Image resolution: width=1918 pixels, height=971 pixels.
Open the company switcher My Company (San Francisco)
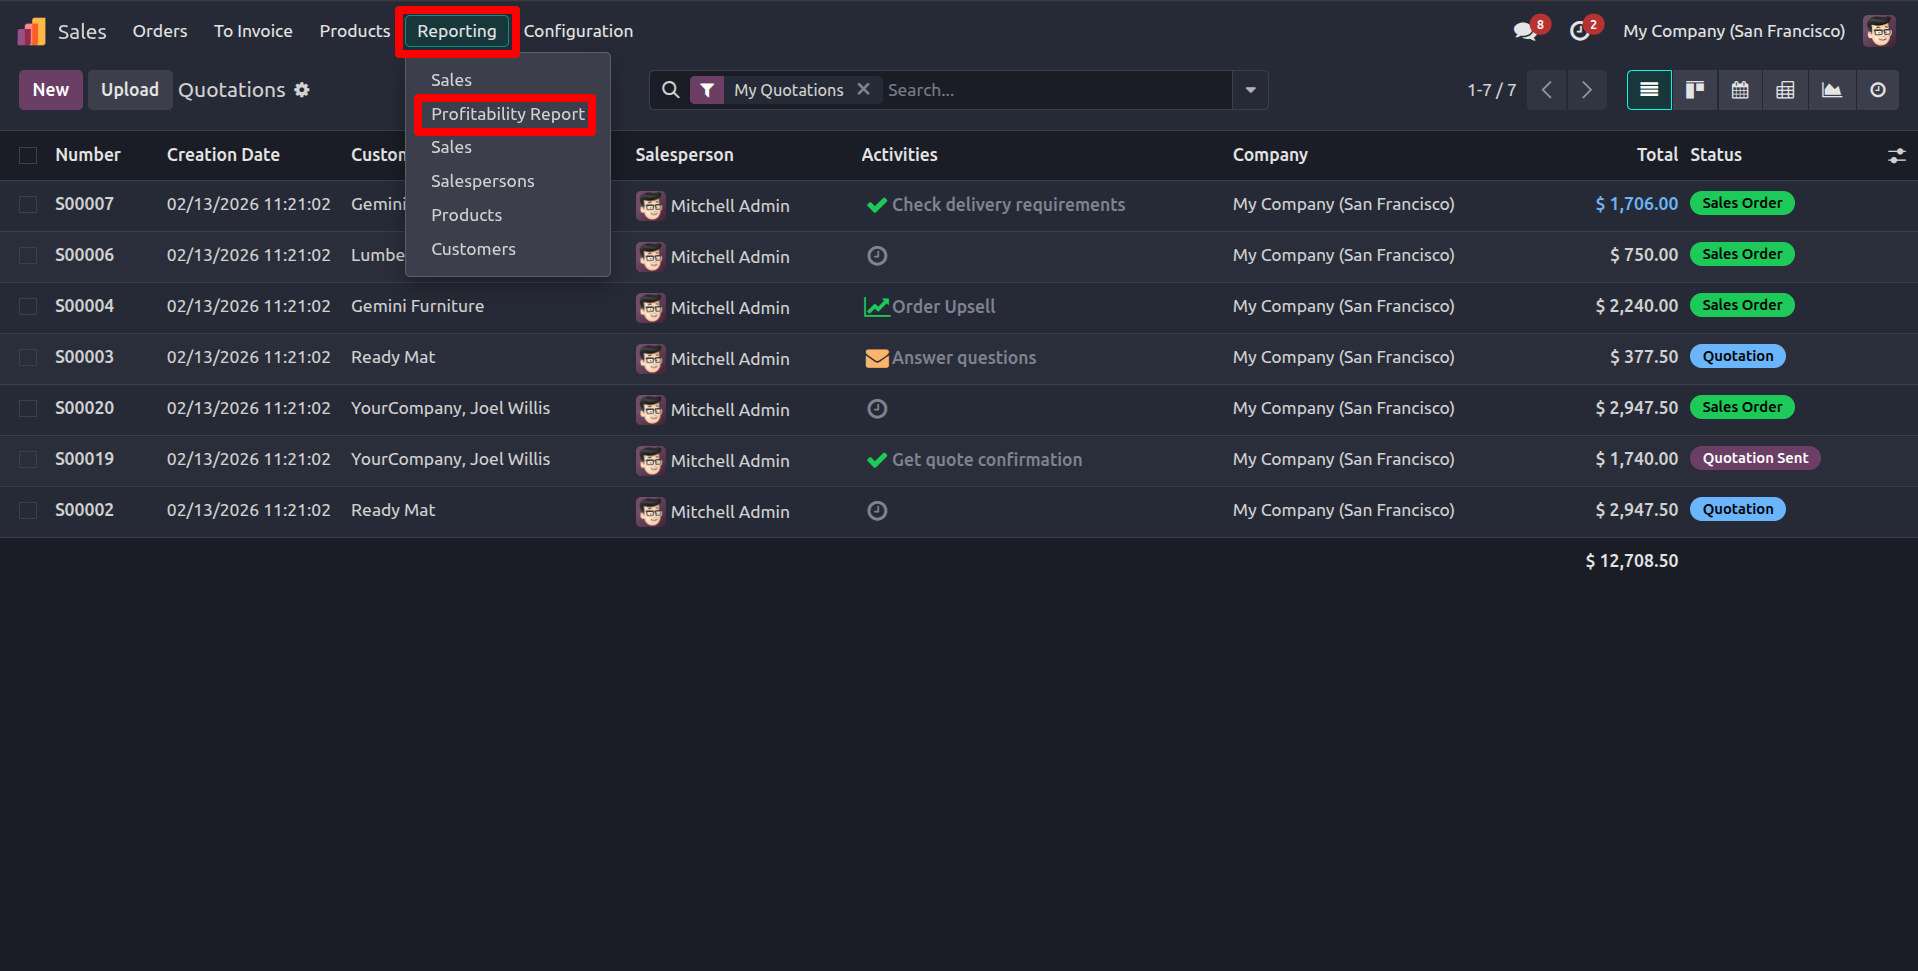tap(1733, 31)
